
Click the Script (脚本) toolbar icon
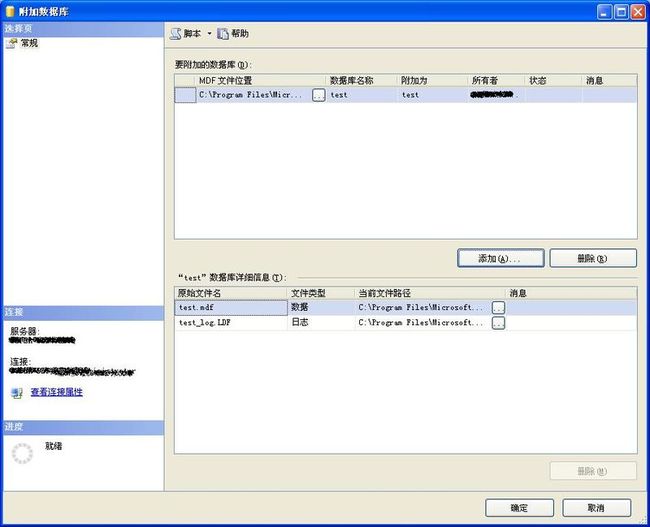tap(176, 34)
